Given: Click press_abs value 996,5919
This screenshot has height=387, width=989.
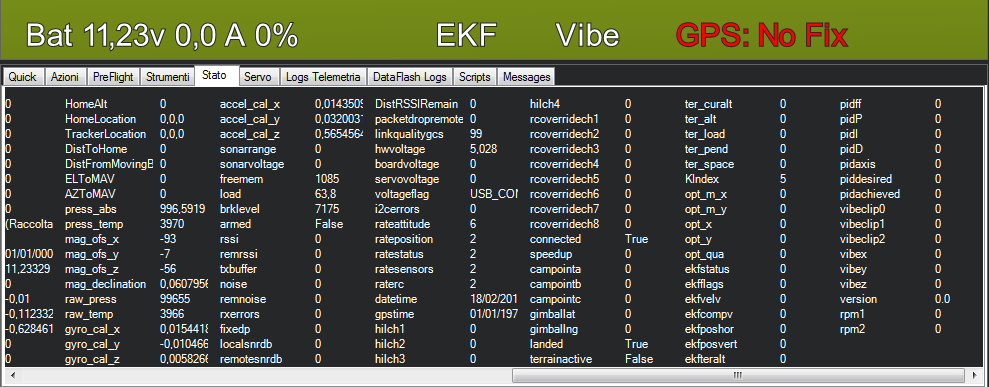Looking at the screenshot, I should pos(182,209).
